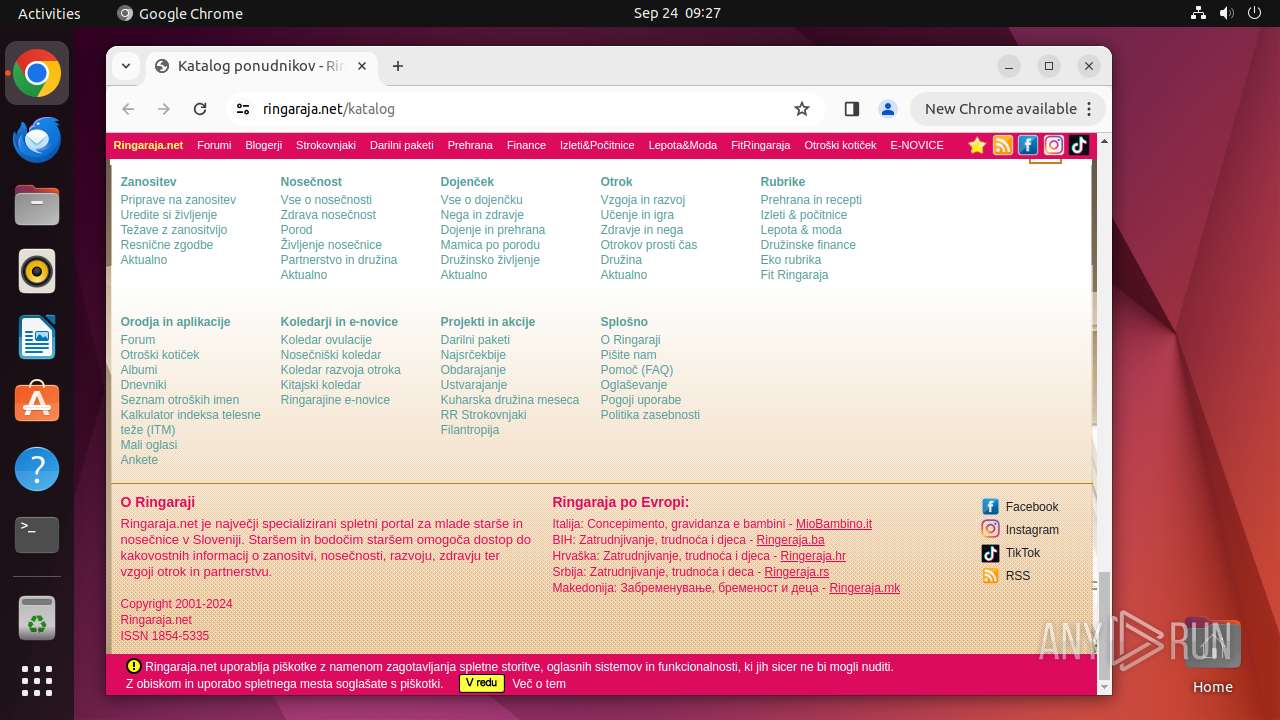Image resolution: width=1280 pixels, height=720 pixels.
Task: Open the TikTok icon in top navbar
Action: [x=1079, y=146]
